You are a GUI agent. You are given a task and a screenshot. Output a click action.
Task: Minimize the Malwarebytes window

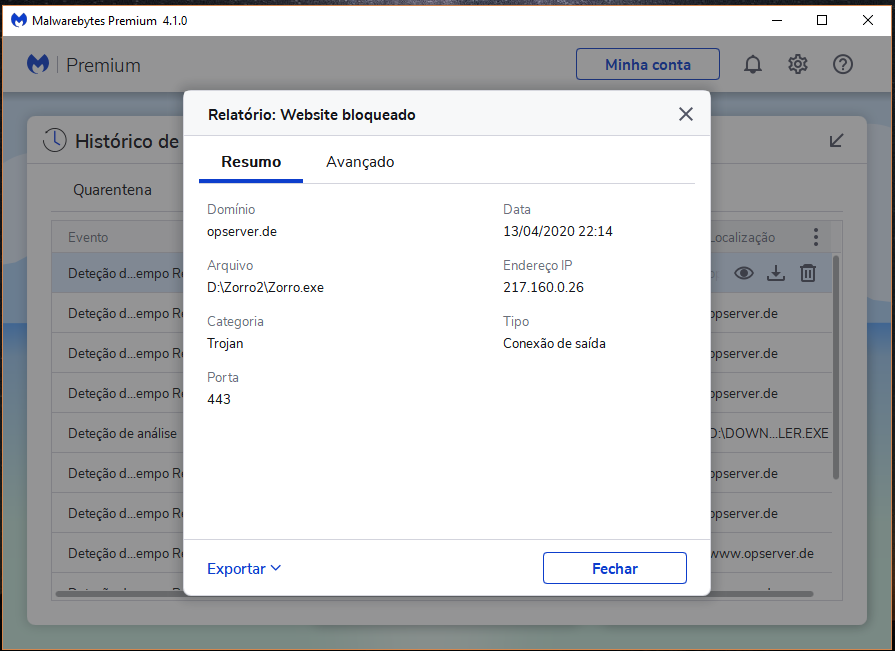(x=777, y=21)
